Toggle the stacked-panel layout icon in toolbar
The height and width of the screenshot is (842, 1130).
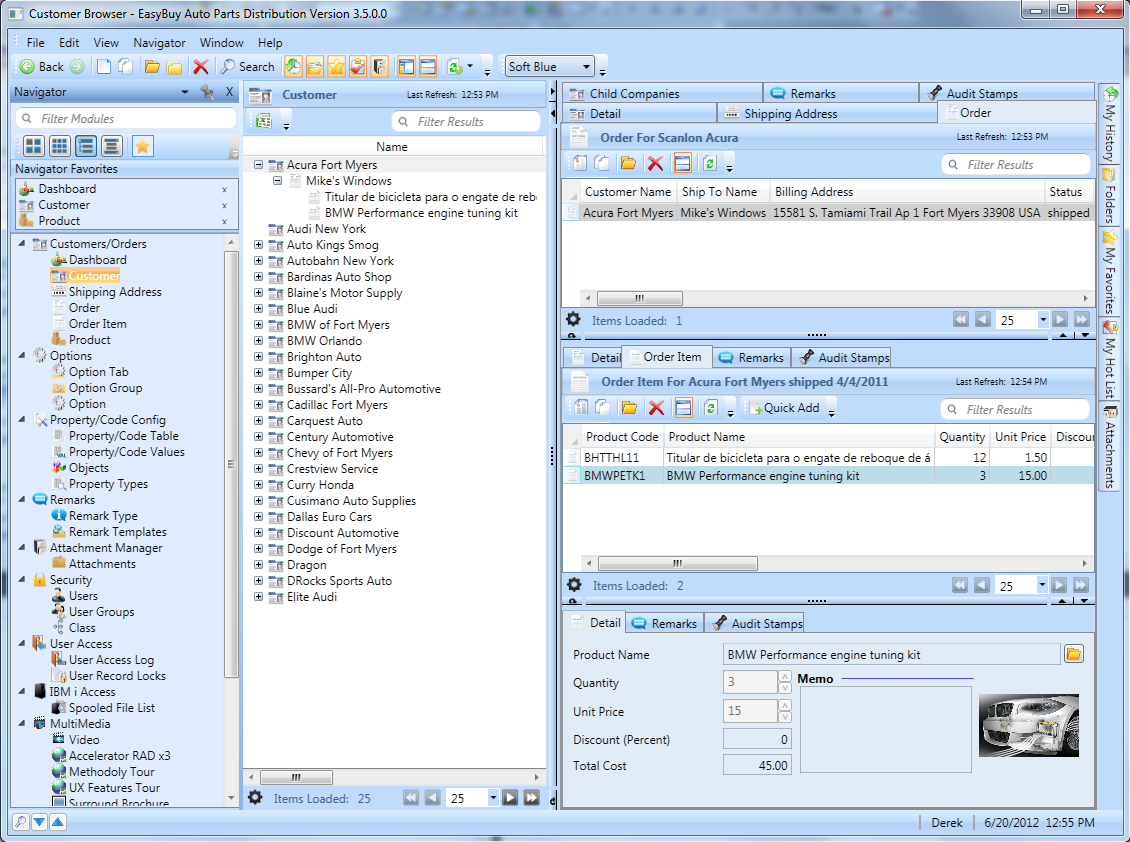[x=428, y=66]
